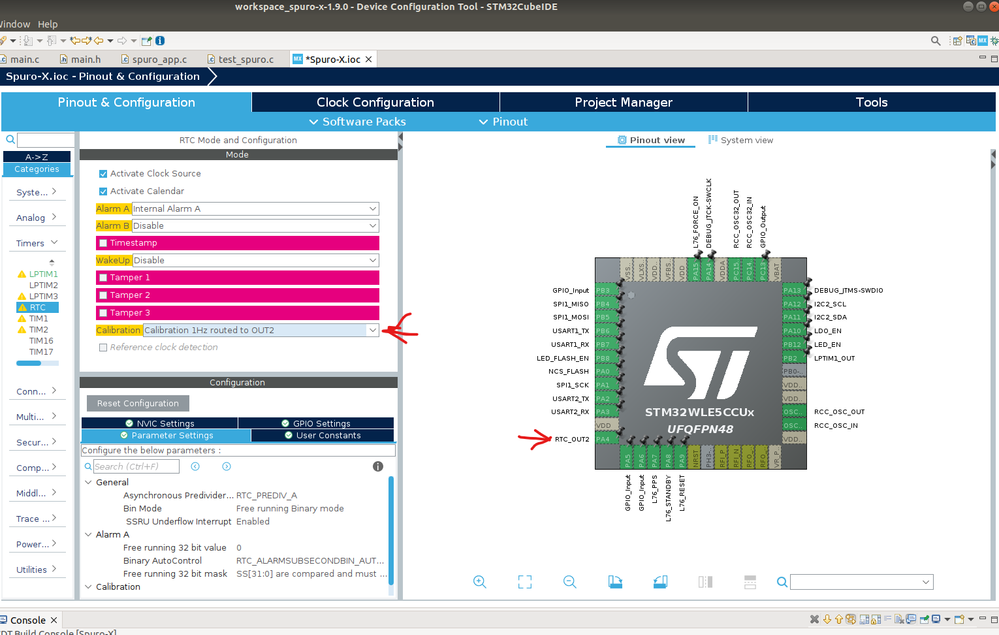Click the Console down arrow icon
This screenshot has width=999, height=635.
(827, 619)
